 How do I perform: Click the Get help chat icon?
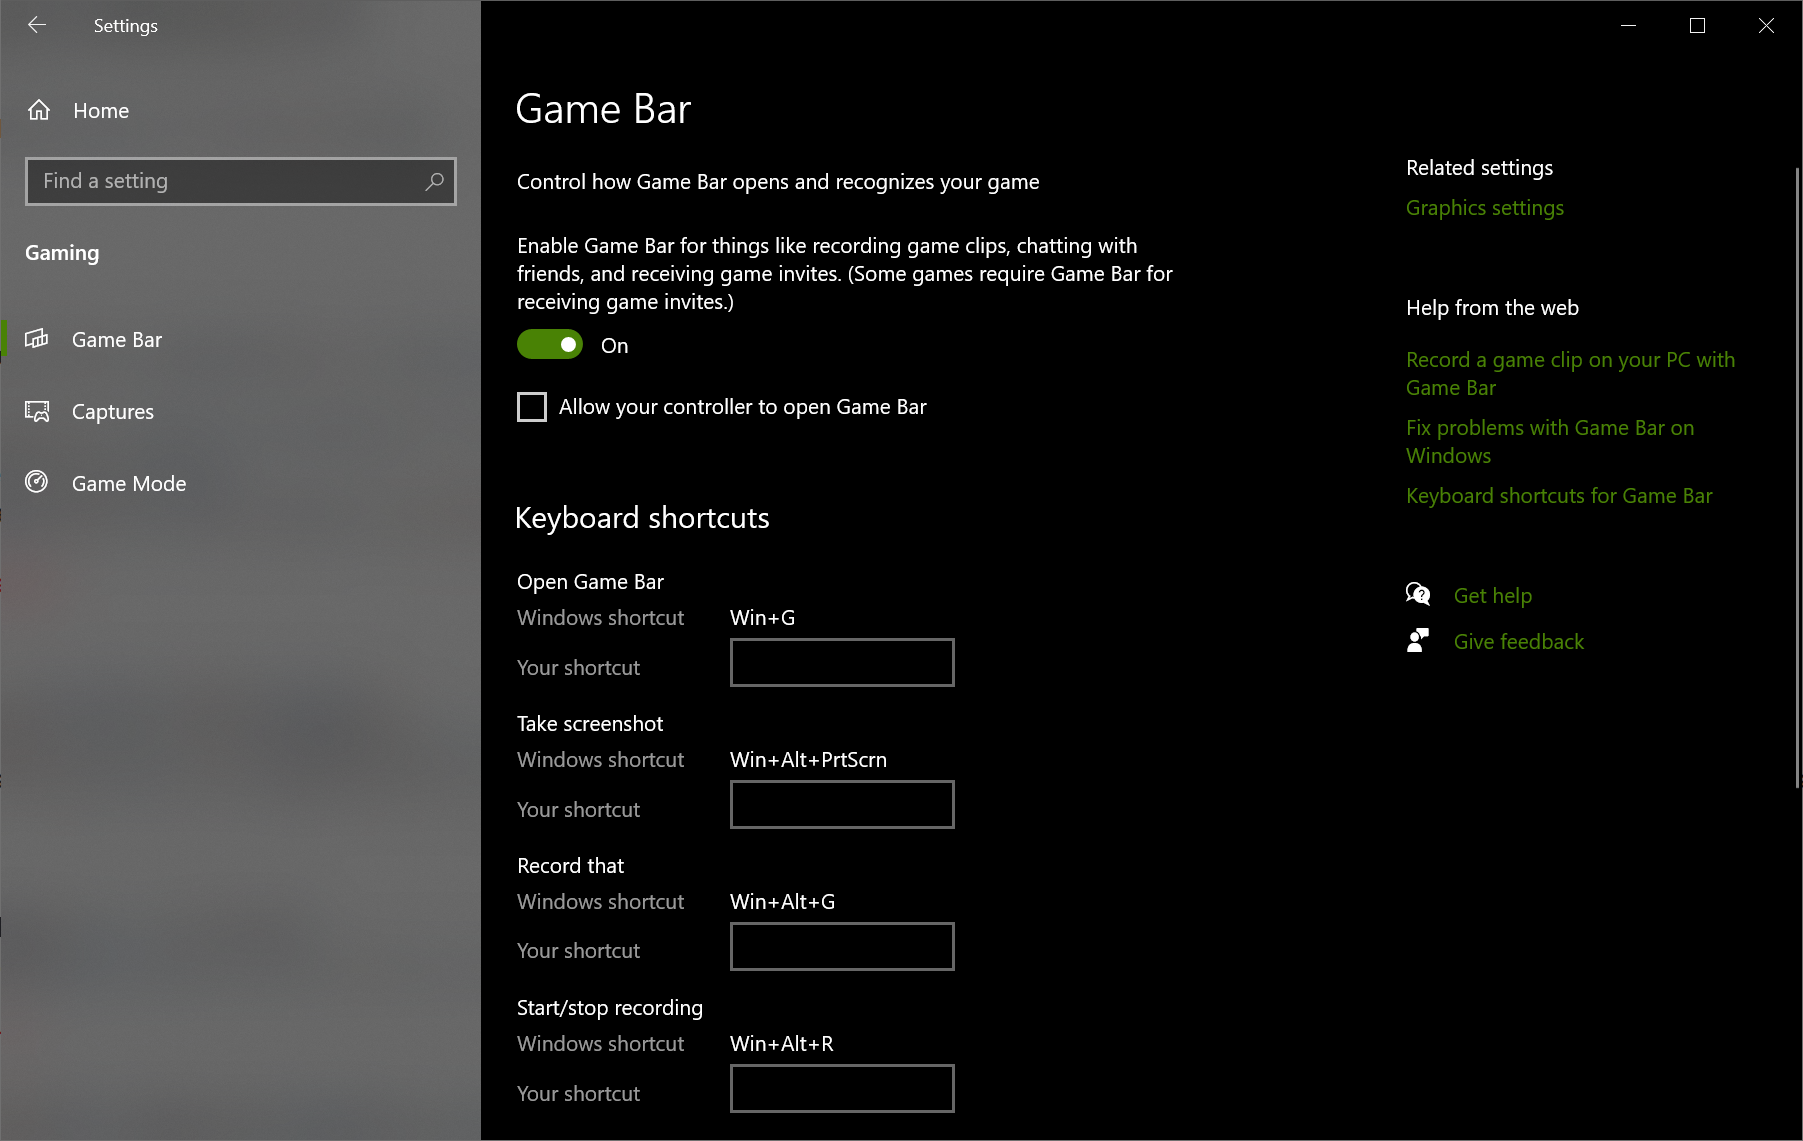coord(1418,595)
